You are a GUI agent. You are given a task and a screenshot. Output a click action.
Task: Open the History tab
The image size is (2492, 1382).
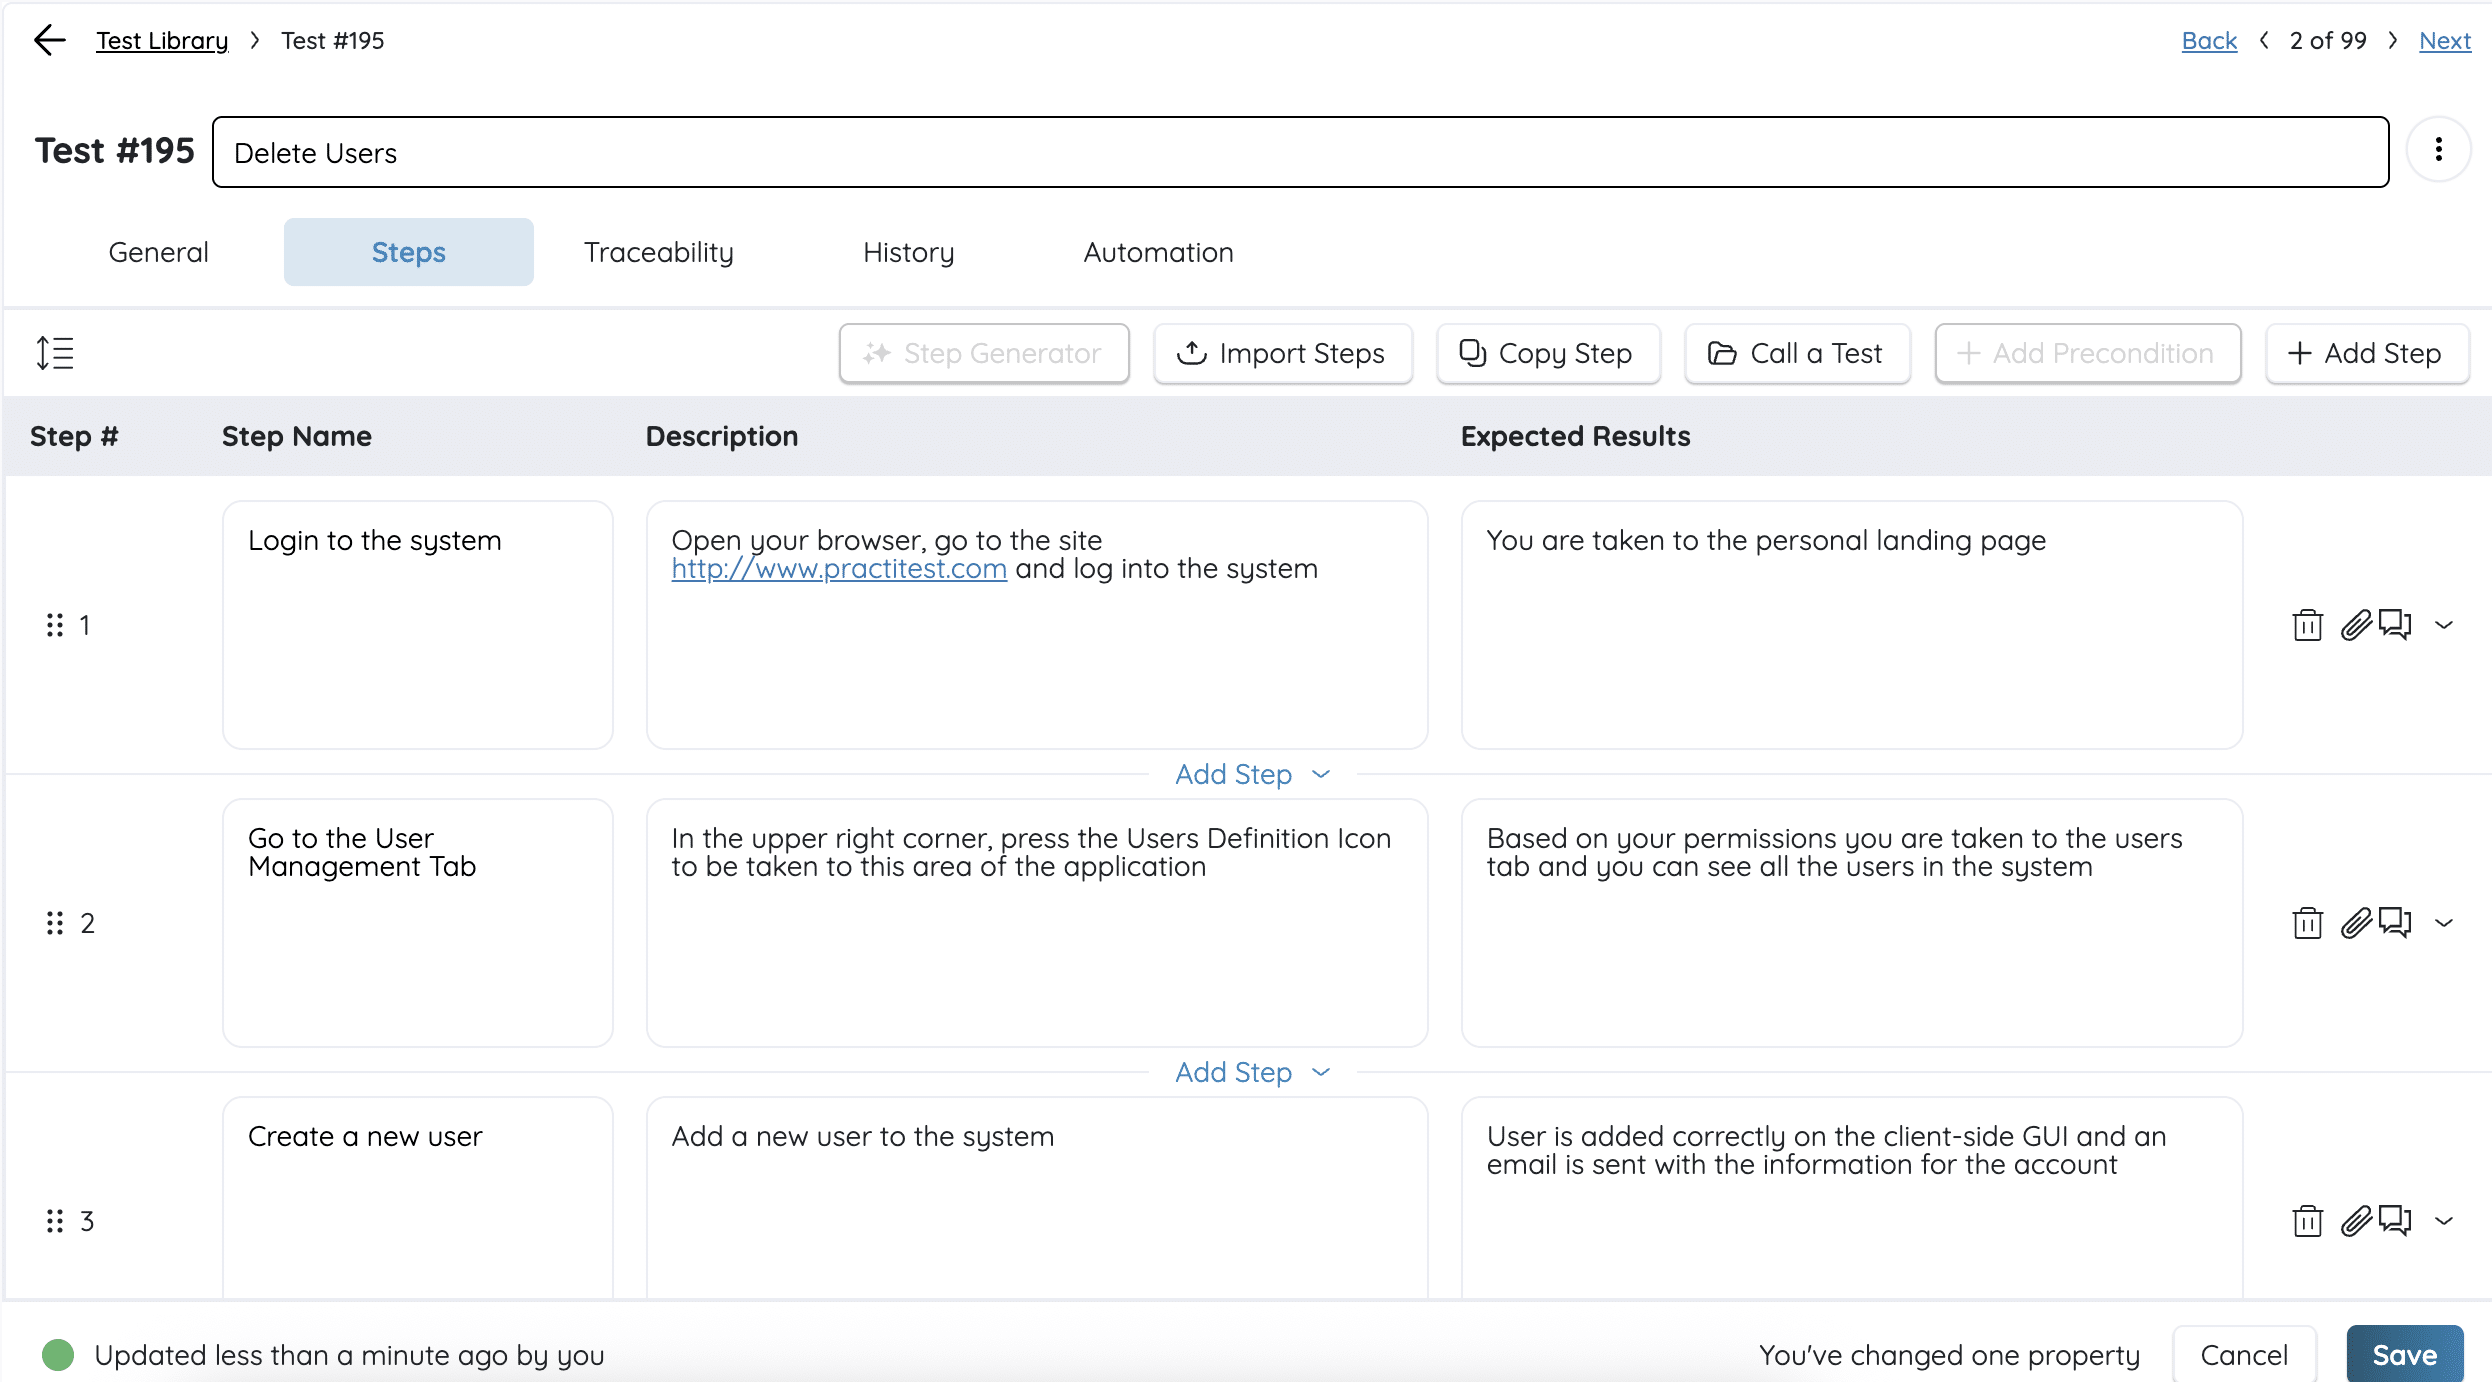(x=908, y=252)
